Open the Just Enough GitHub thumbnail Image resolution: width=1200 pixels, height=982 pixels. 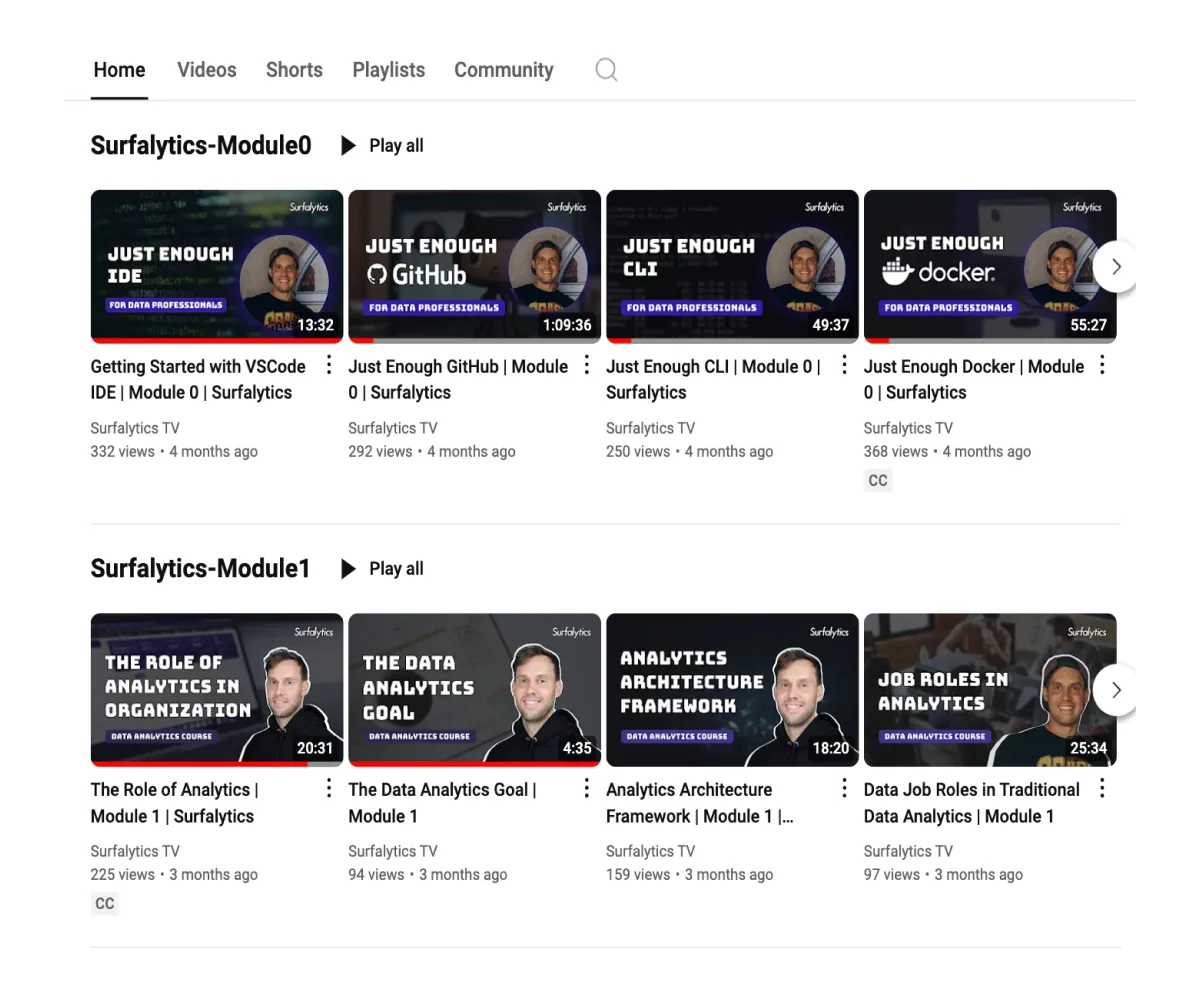[474, 266]
